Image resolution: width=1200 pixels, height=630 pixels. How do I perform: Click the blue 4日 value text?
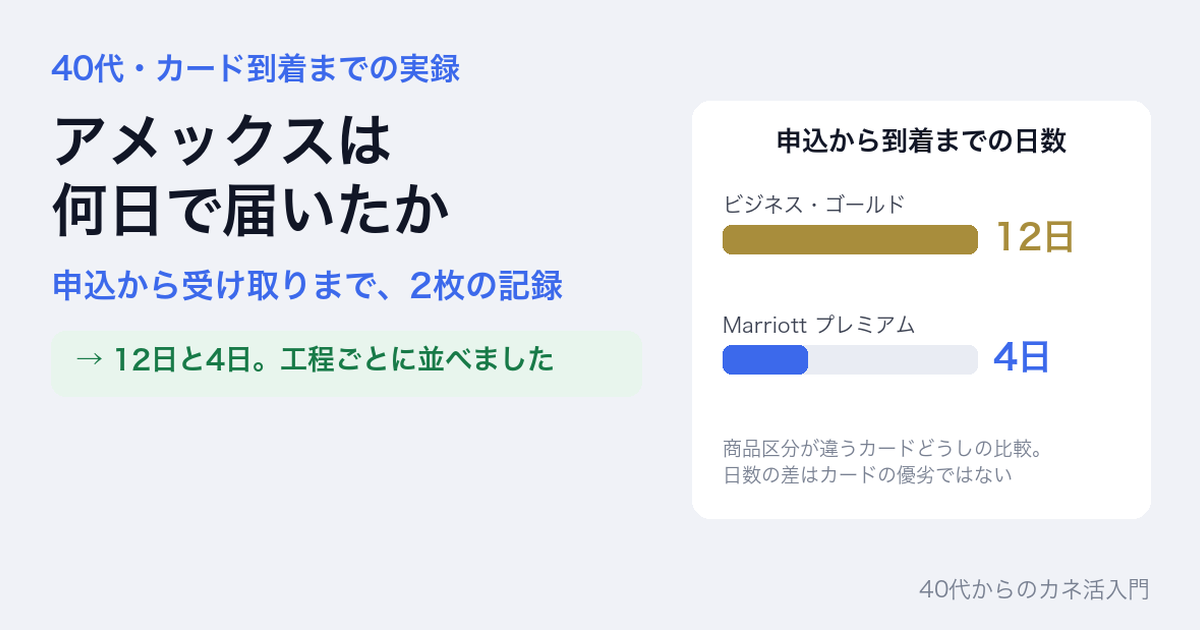(1021, 358)
